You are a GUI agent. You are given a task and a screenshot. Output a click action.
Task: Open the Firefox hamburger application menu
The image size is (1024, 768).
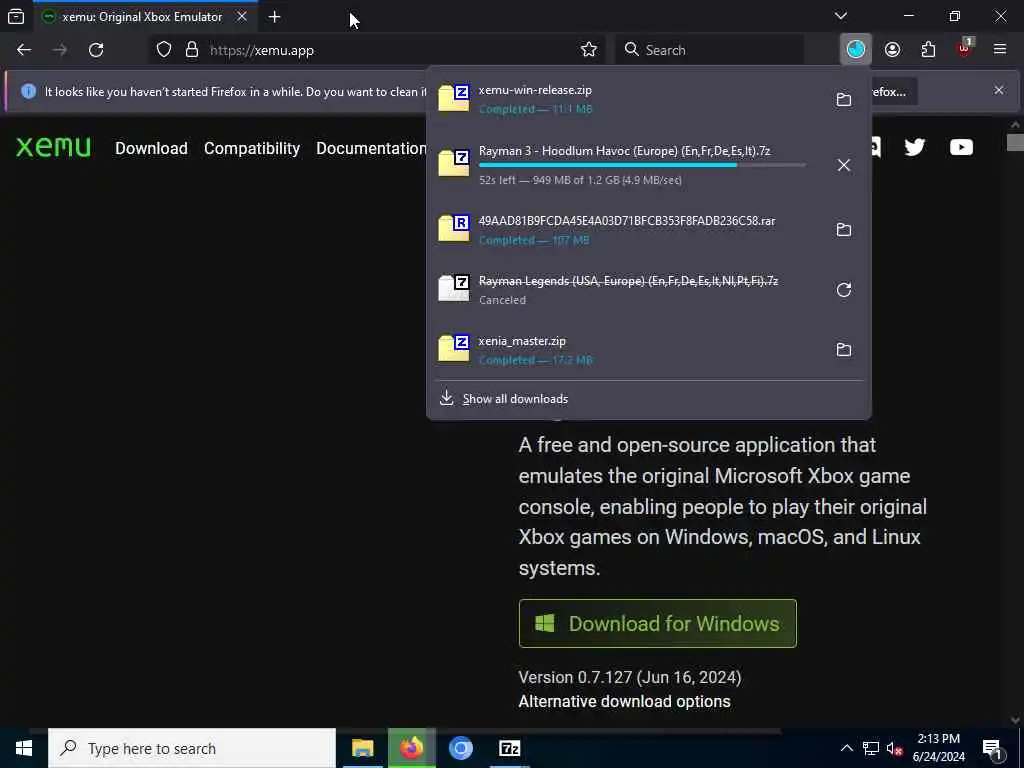[1000, 49]
